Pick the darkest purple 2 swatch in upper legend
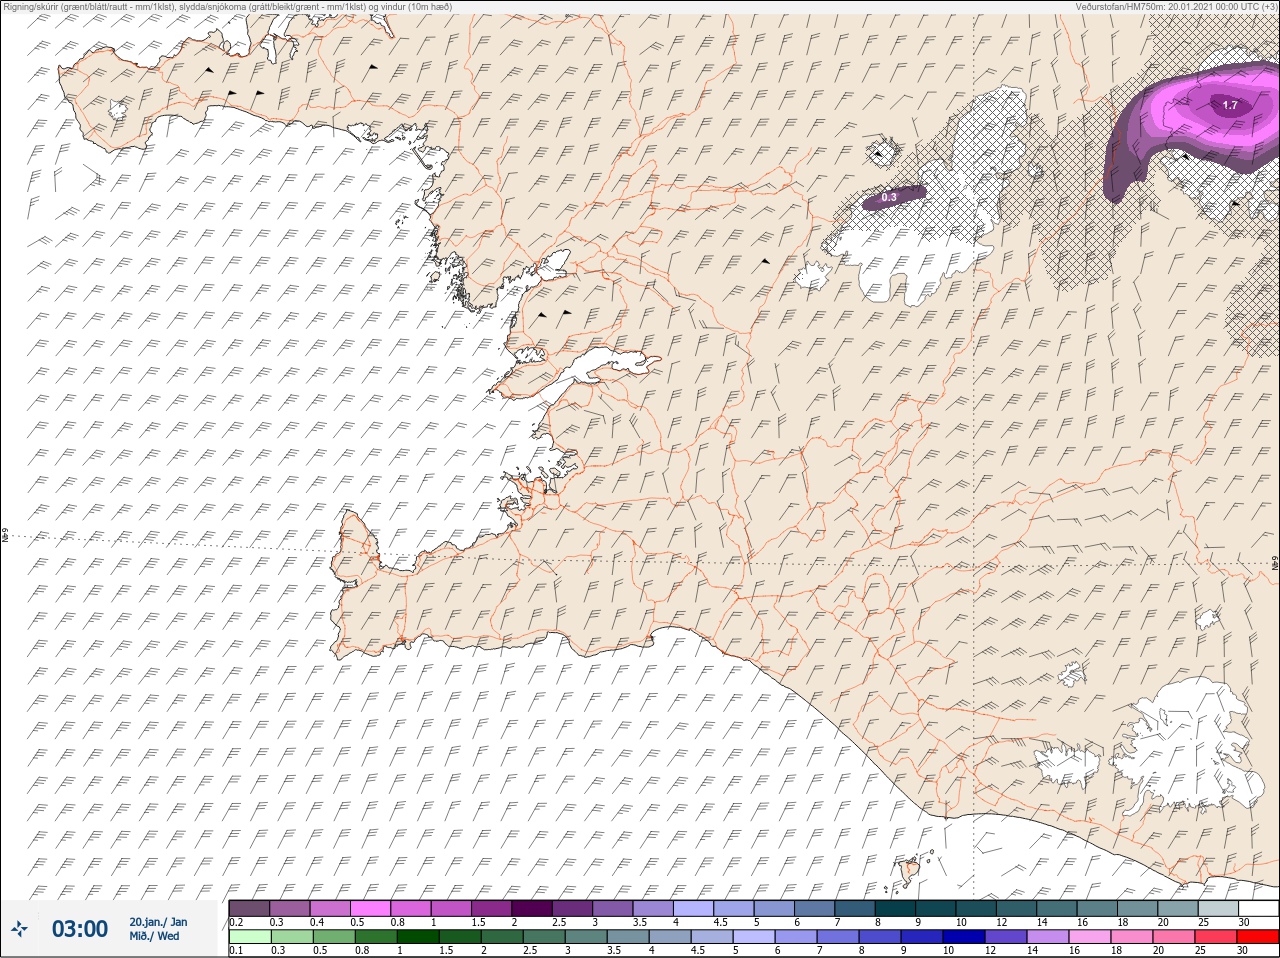This screenshot has height=958, width=1280. pos(532,908)
